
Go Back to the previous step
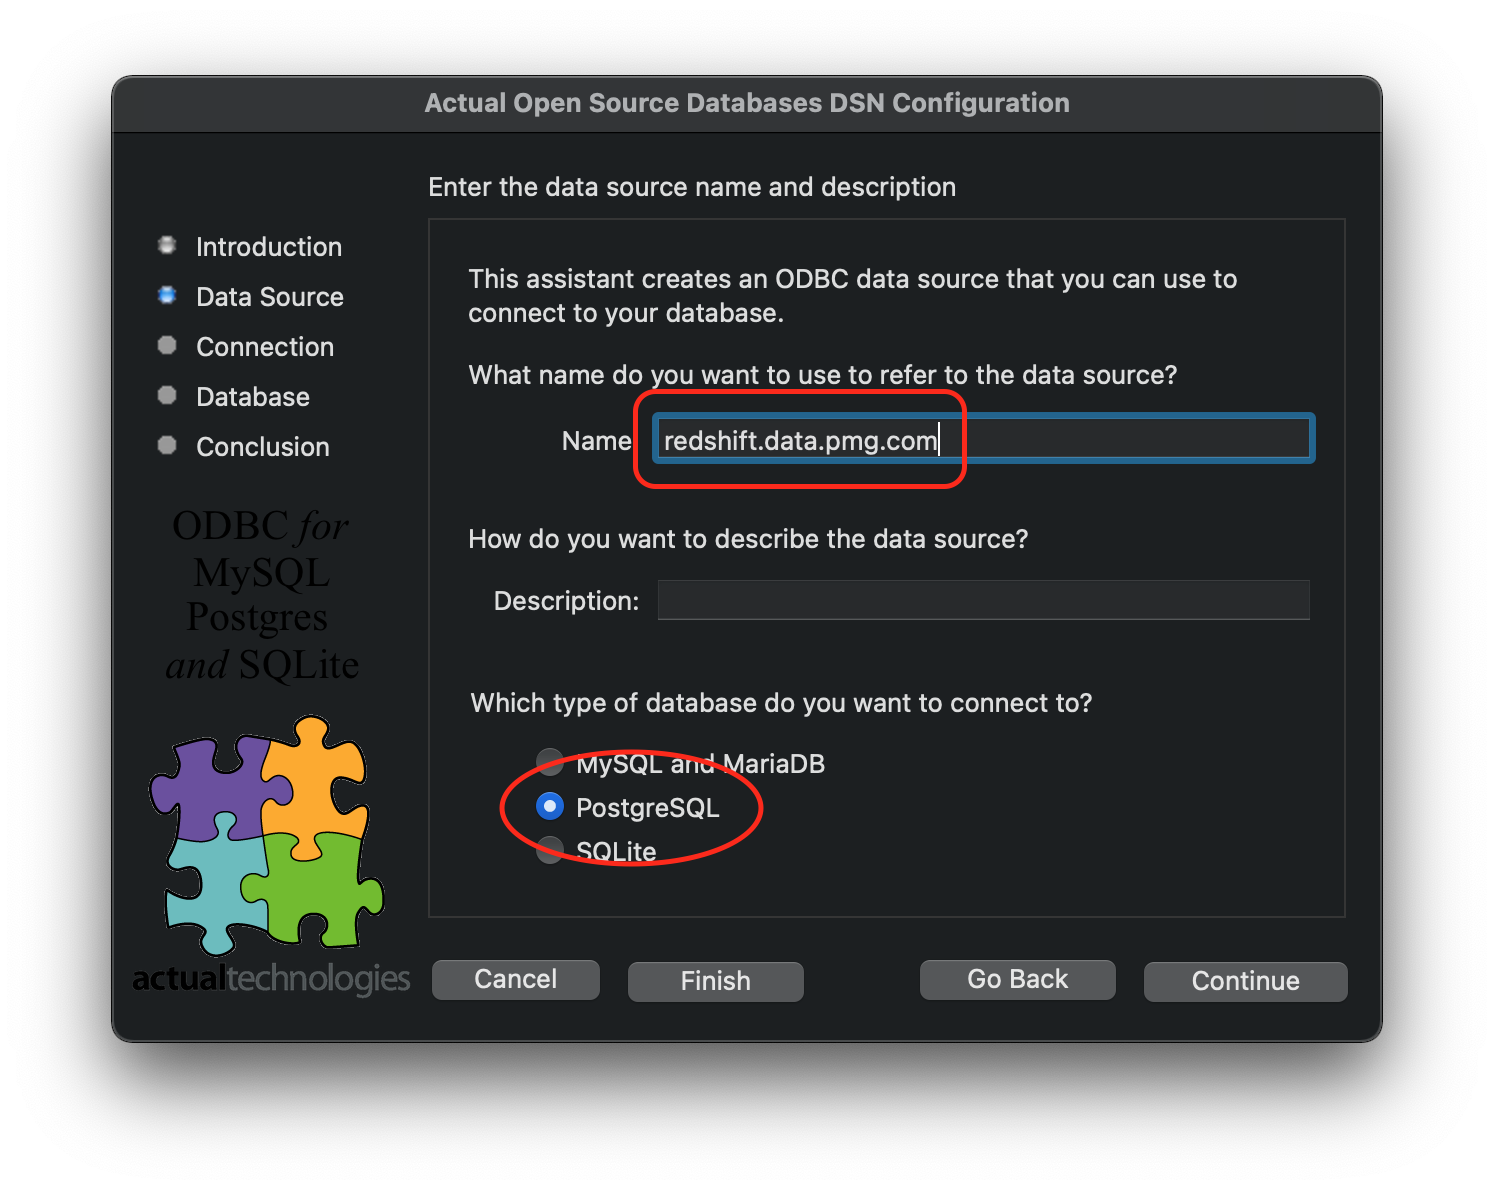click(1018, 979)
